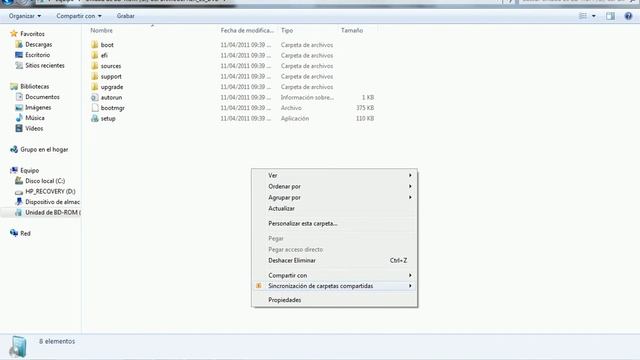Select the bootmgr file icon

[95, 108]
